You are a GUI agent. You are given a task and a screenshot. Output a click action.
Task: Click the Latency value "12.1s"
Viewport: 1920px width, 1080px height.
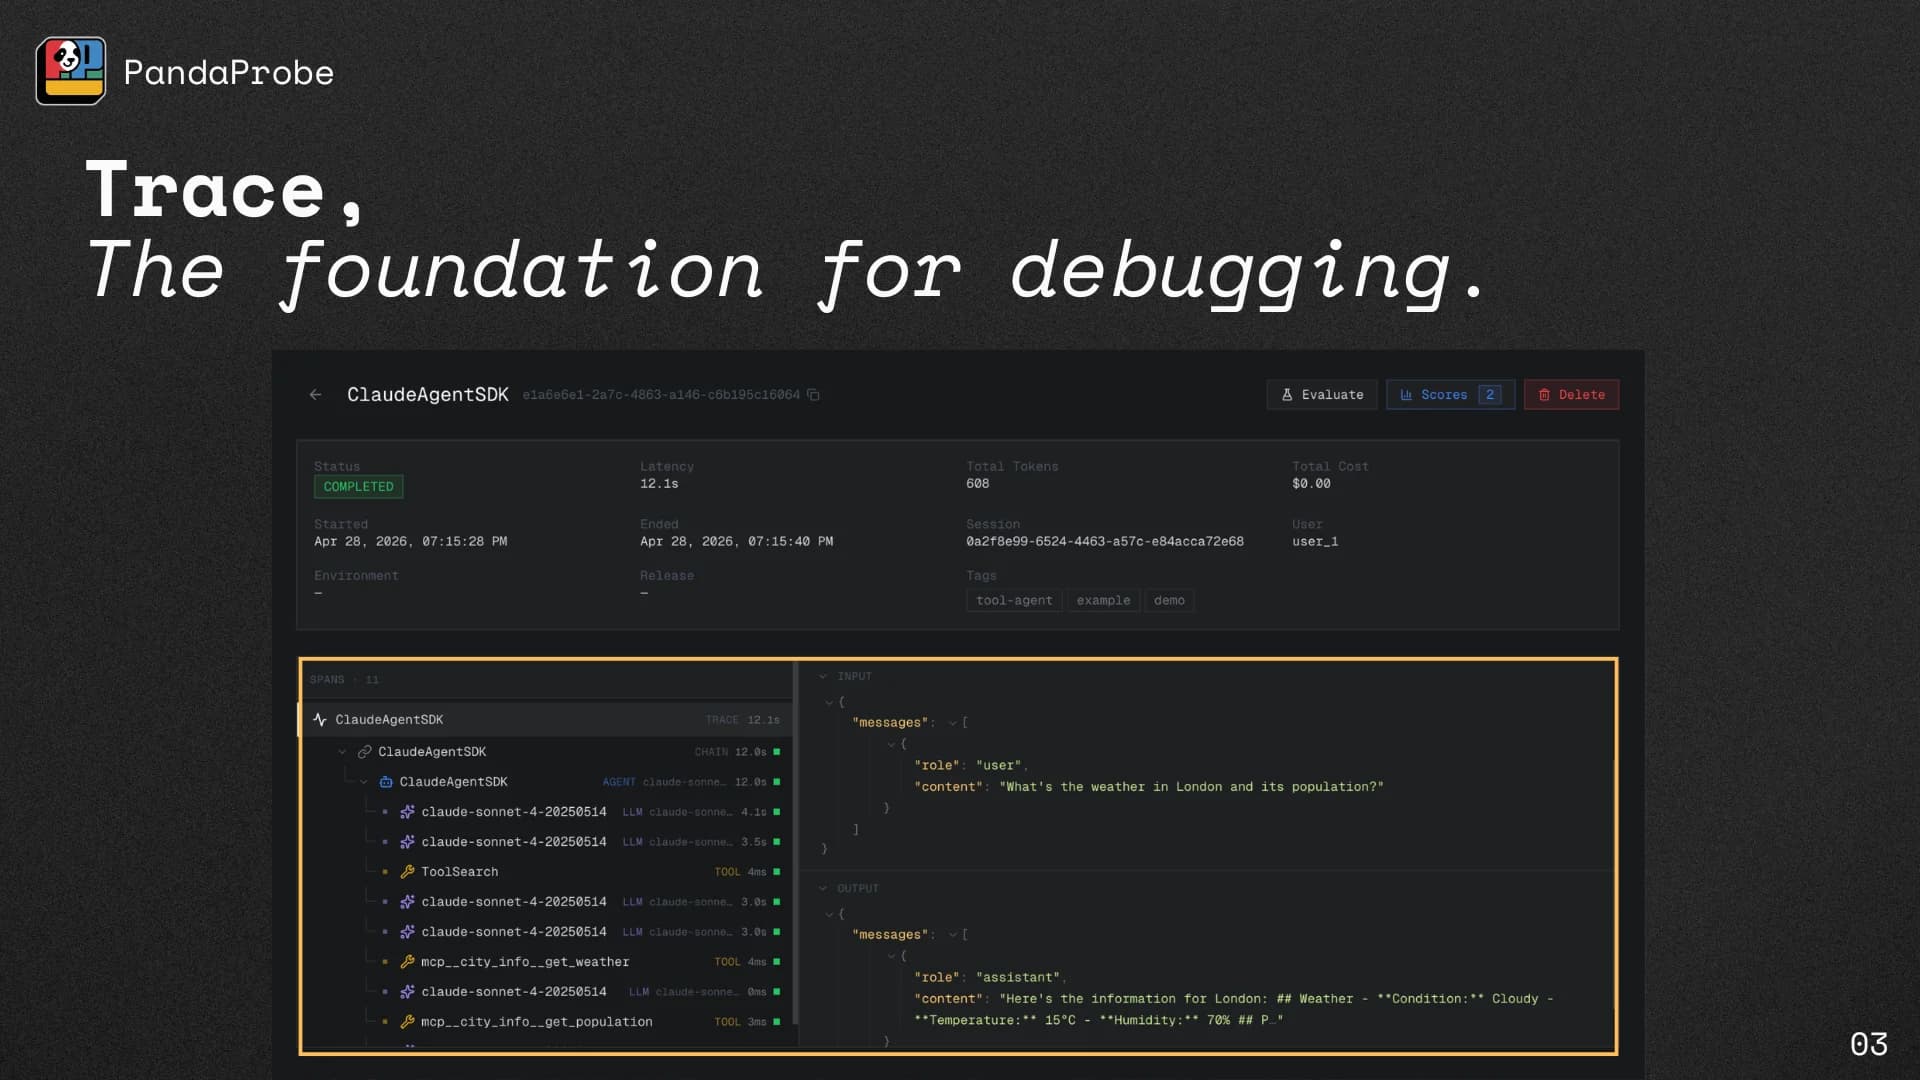659,484
